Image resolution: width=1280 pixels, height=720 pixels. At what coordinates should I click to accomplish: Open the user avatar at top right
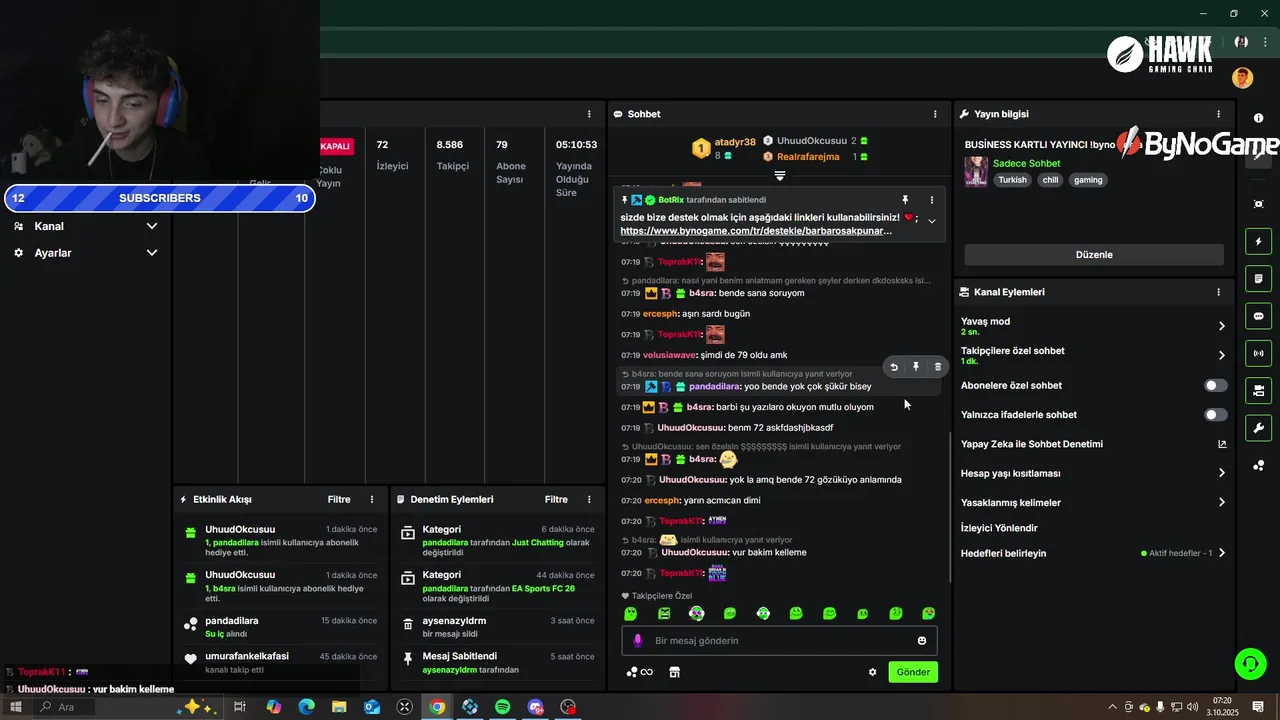tap(1242, 78)
